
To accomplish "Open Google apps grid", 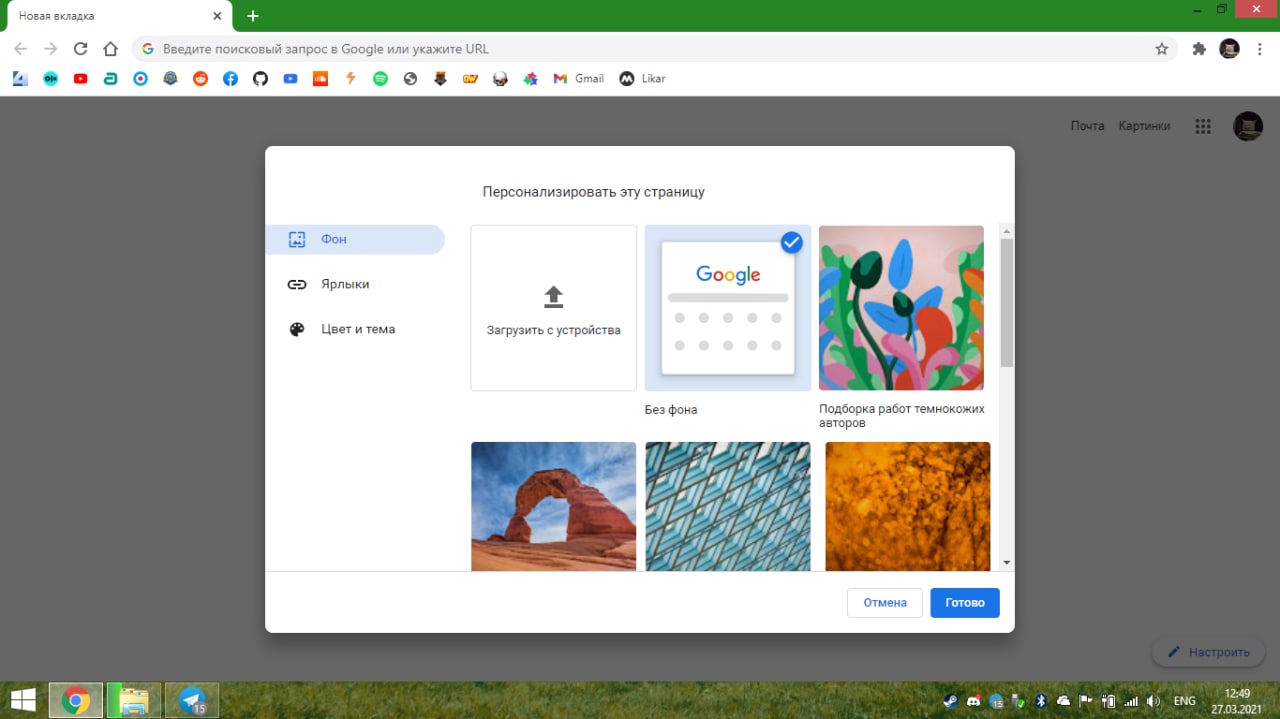I will tap(1203, 126).
